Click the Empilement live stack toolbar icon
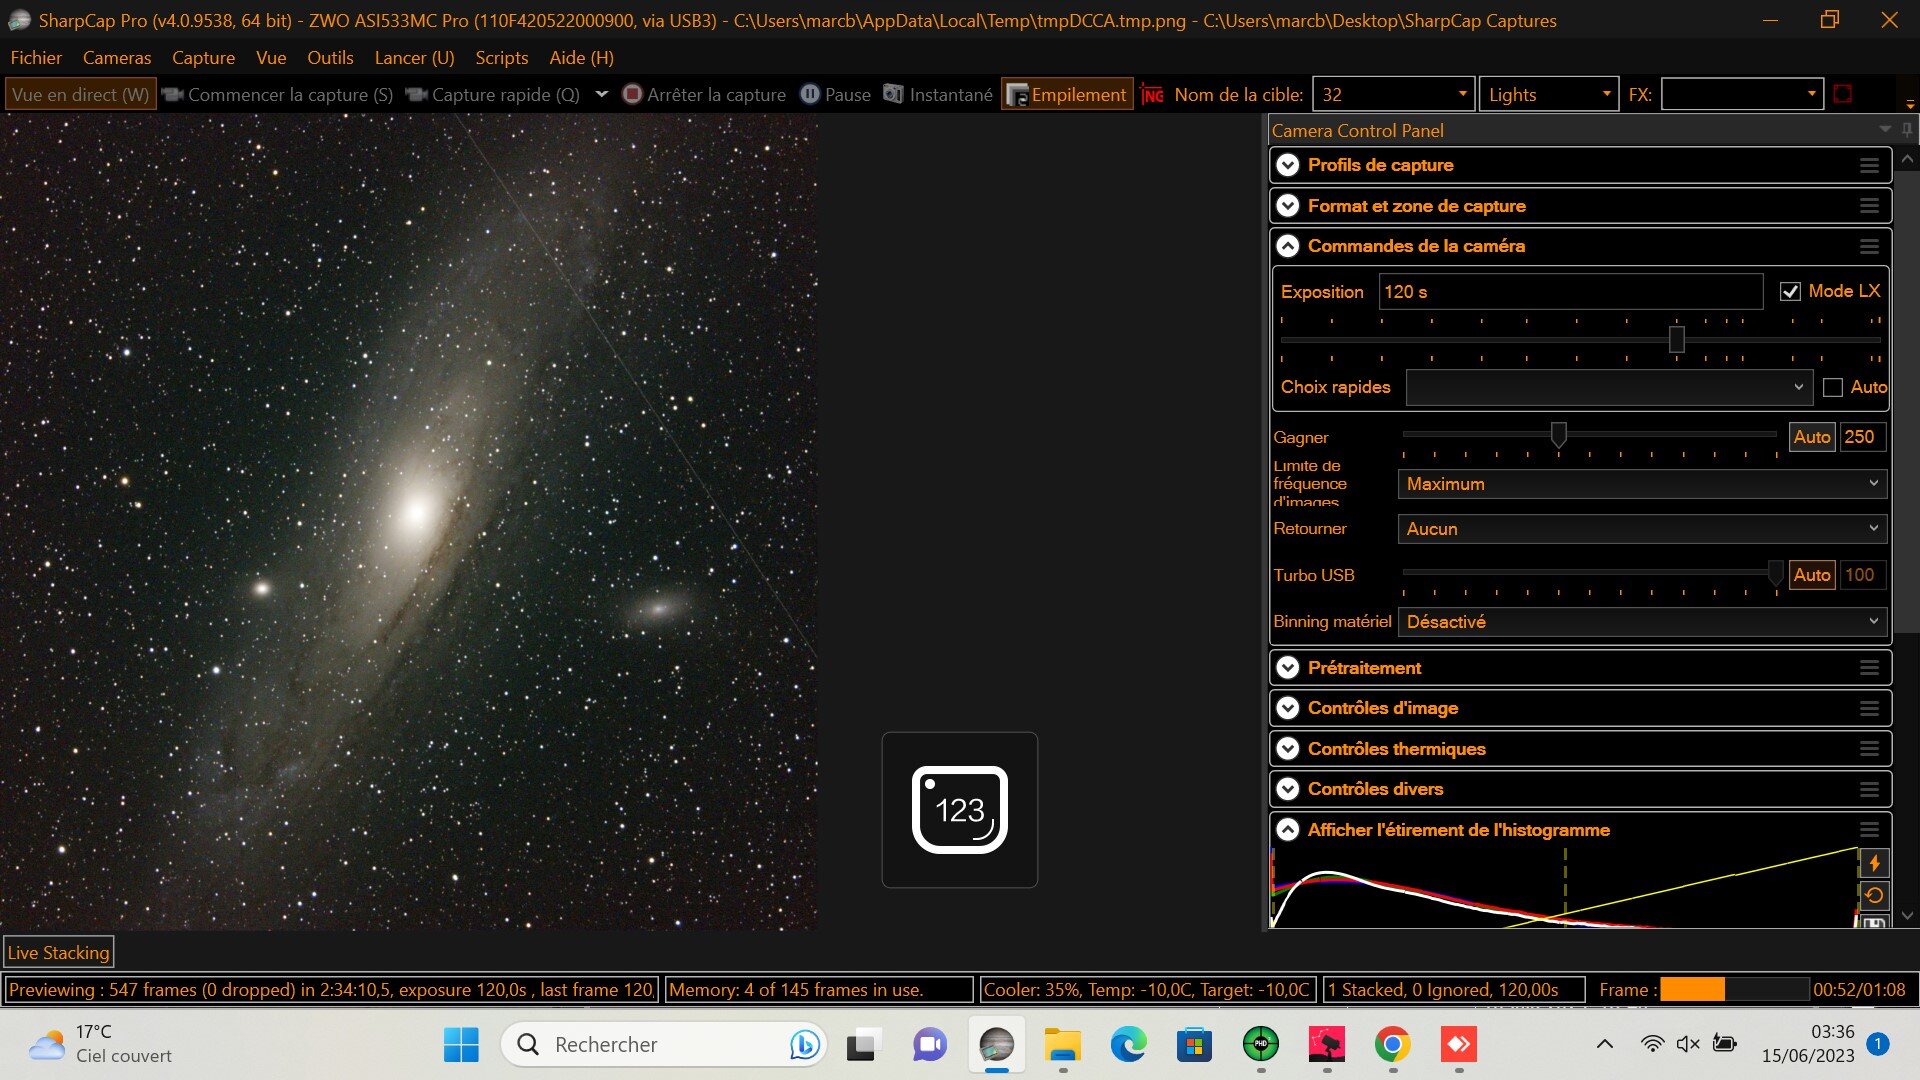This screenshot has height=1080, width=1920. (x=1017, y=95)
